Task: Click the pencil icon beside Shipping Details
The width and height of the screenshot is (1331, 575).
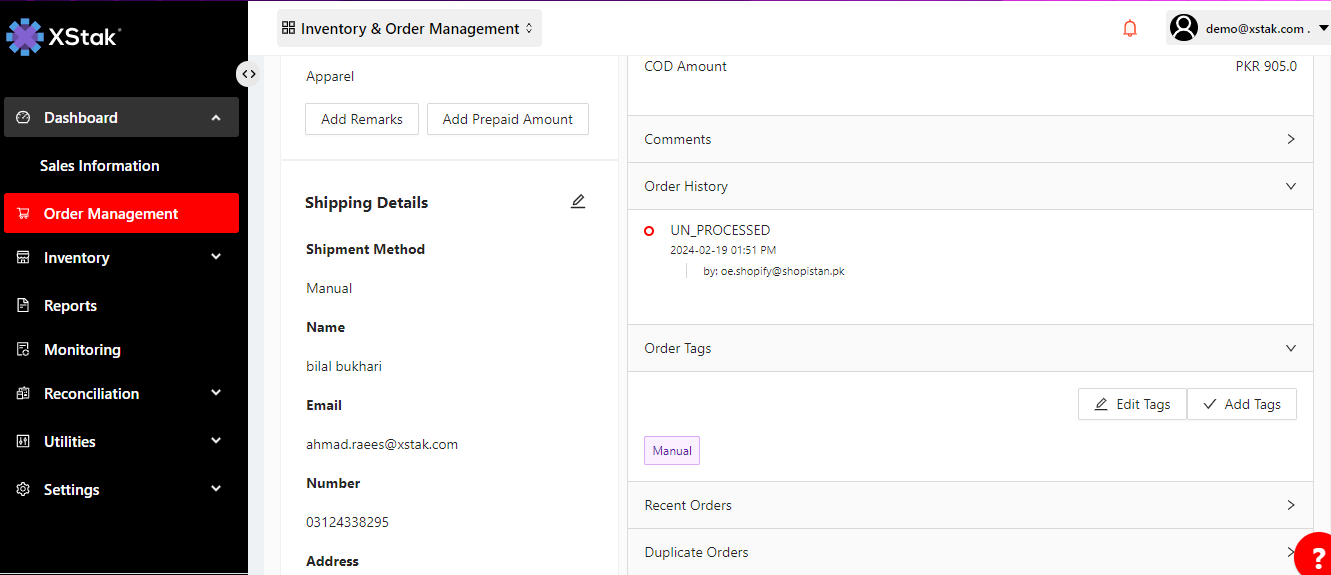Action: click(x=577, y=202)
